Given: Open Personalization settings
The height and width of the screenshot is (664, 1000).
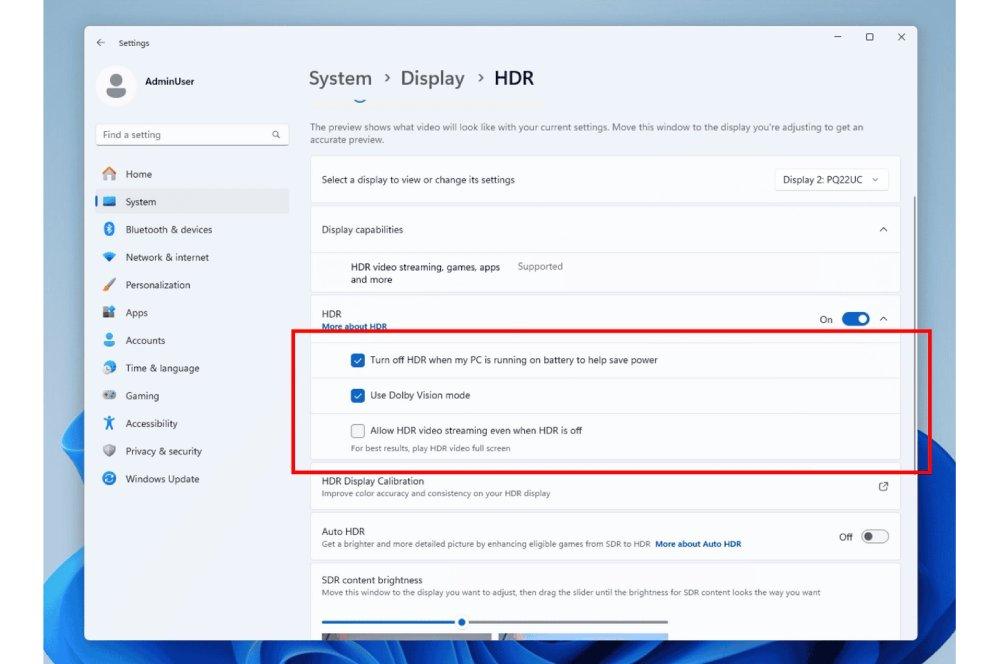Looking at the screenshot, I should 192,284.
